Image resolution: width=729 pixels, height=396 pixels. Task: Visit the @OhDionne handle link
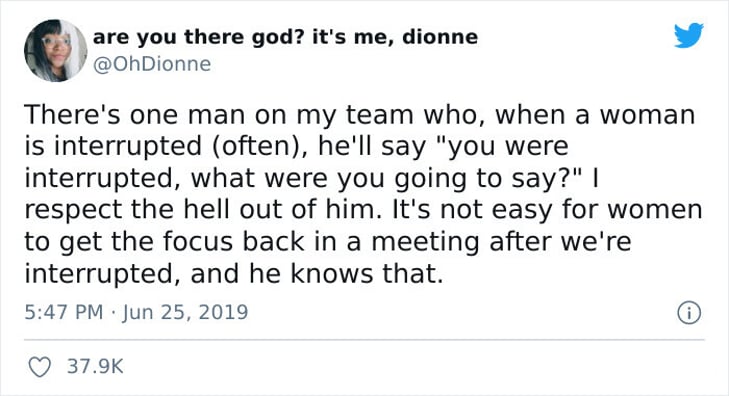pyautogui.click(x=152, y=64)
